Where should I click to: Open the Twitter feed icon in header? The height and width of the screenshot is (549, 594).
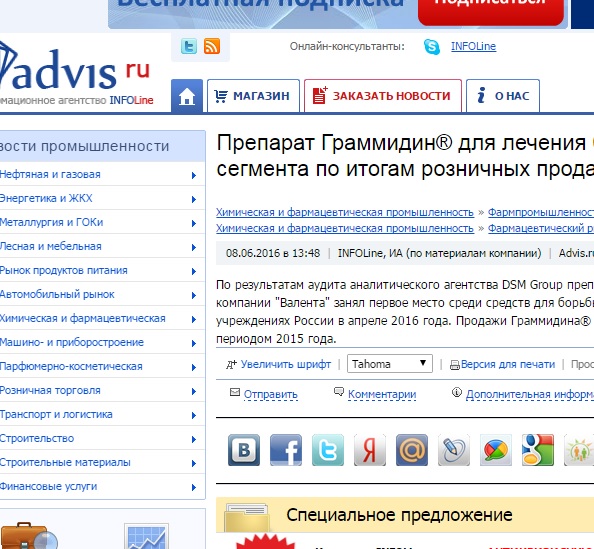click(x=189, y=46)
